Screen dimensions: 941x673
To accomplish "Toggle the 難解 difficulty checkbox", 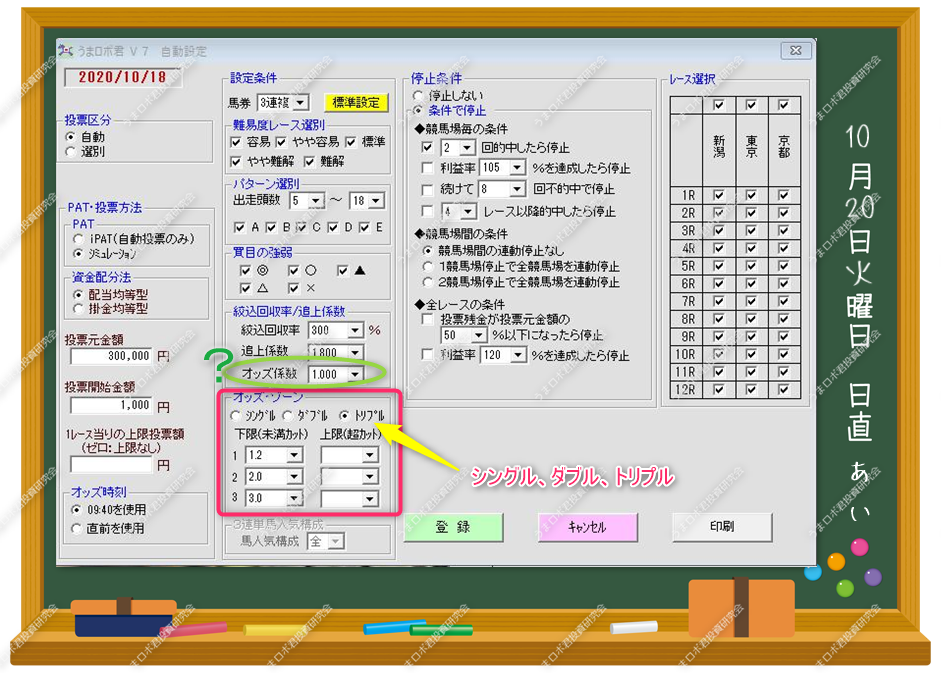I will [x=309, y=161].
